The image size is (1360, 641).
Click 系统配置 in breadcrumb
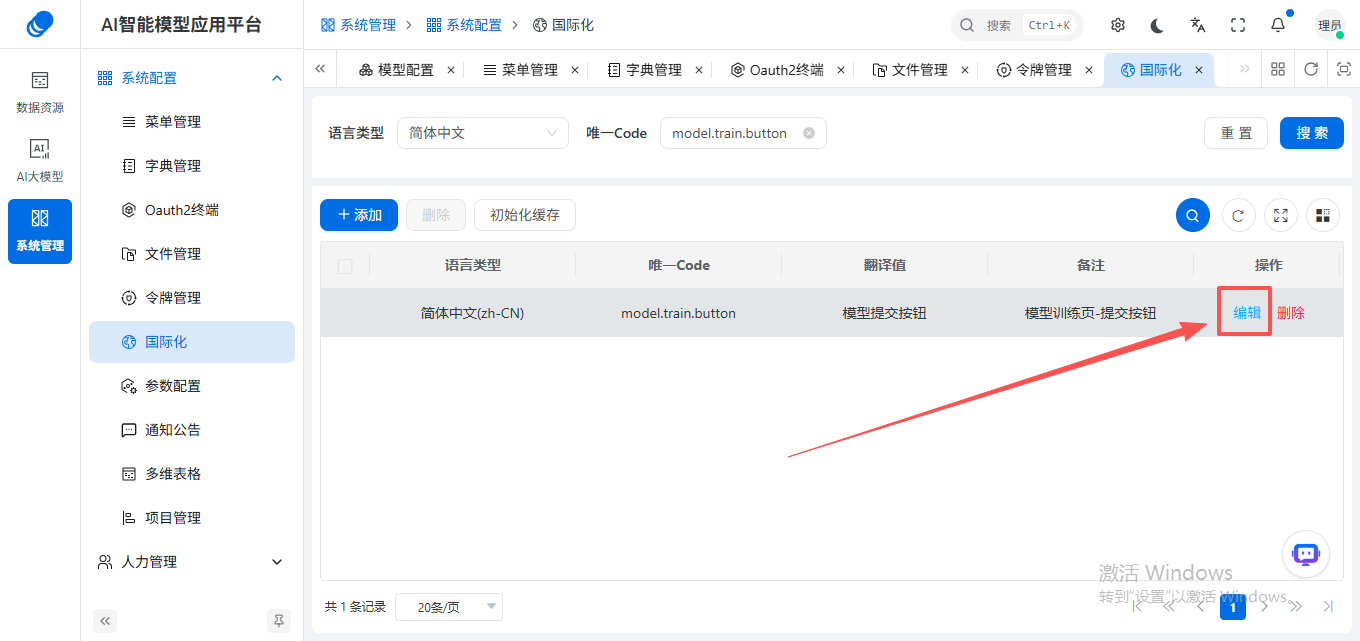coord(465,25)
